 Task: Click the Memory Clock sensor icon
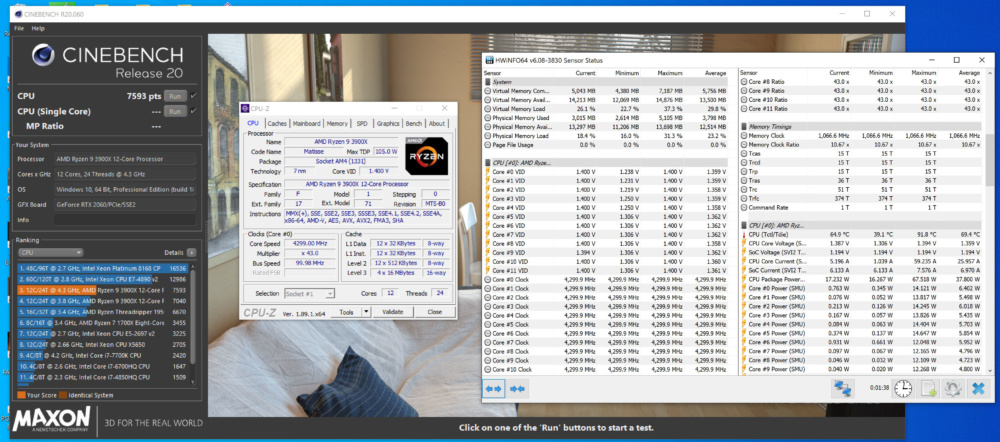click(744, 136)
